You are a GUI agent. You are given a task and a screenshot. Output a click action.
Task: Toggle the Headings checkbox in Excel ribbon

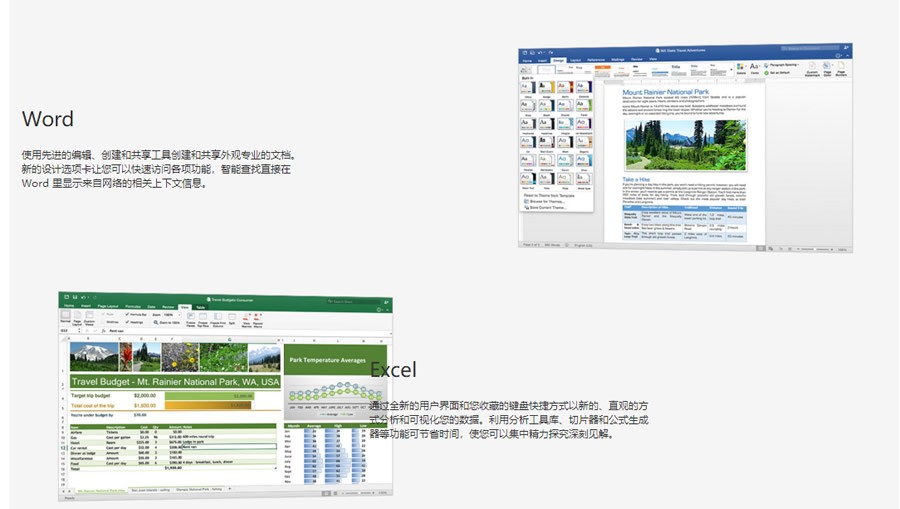click(x=127, y=322)
